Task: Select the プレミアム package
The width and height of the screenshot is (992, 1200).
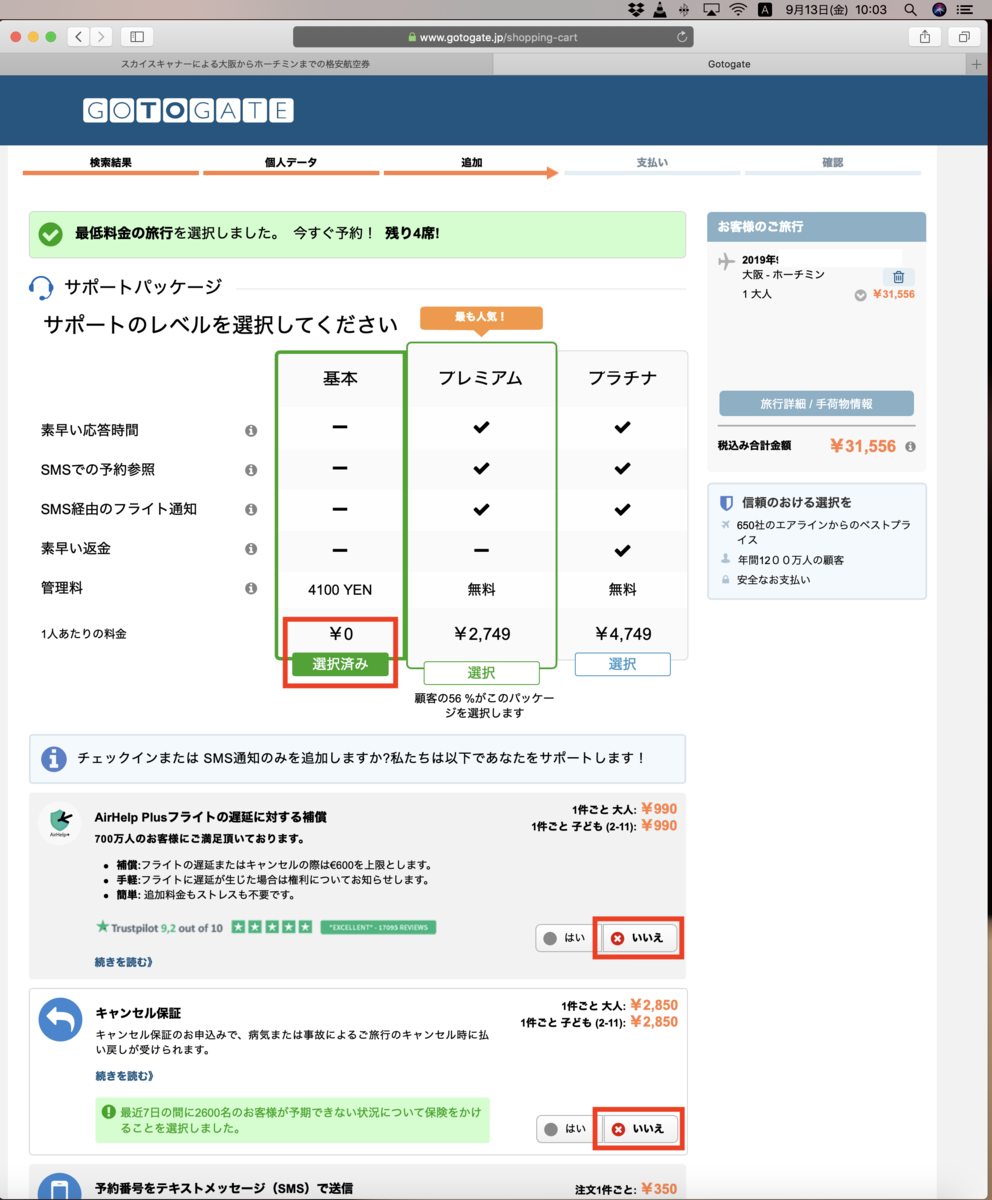Action: [x=481, y=673]
